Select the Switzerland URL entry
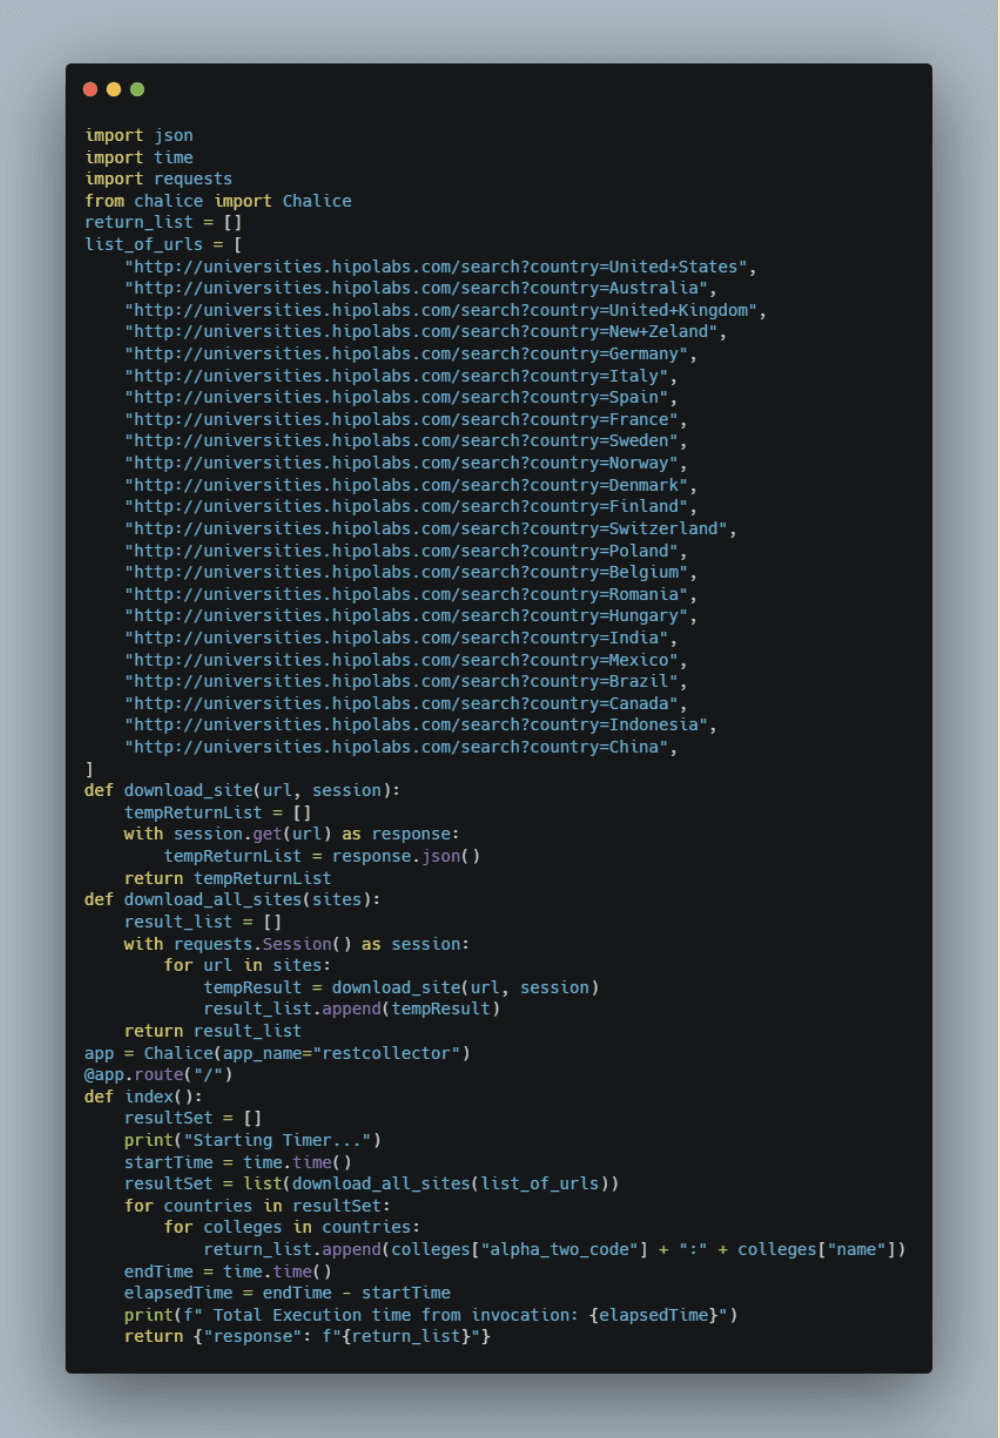1000x1438 pixels. coord(426,529)
